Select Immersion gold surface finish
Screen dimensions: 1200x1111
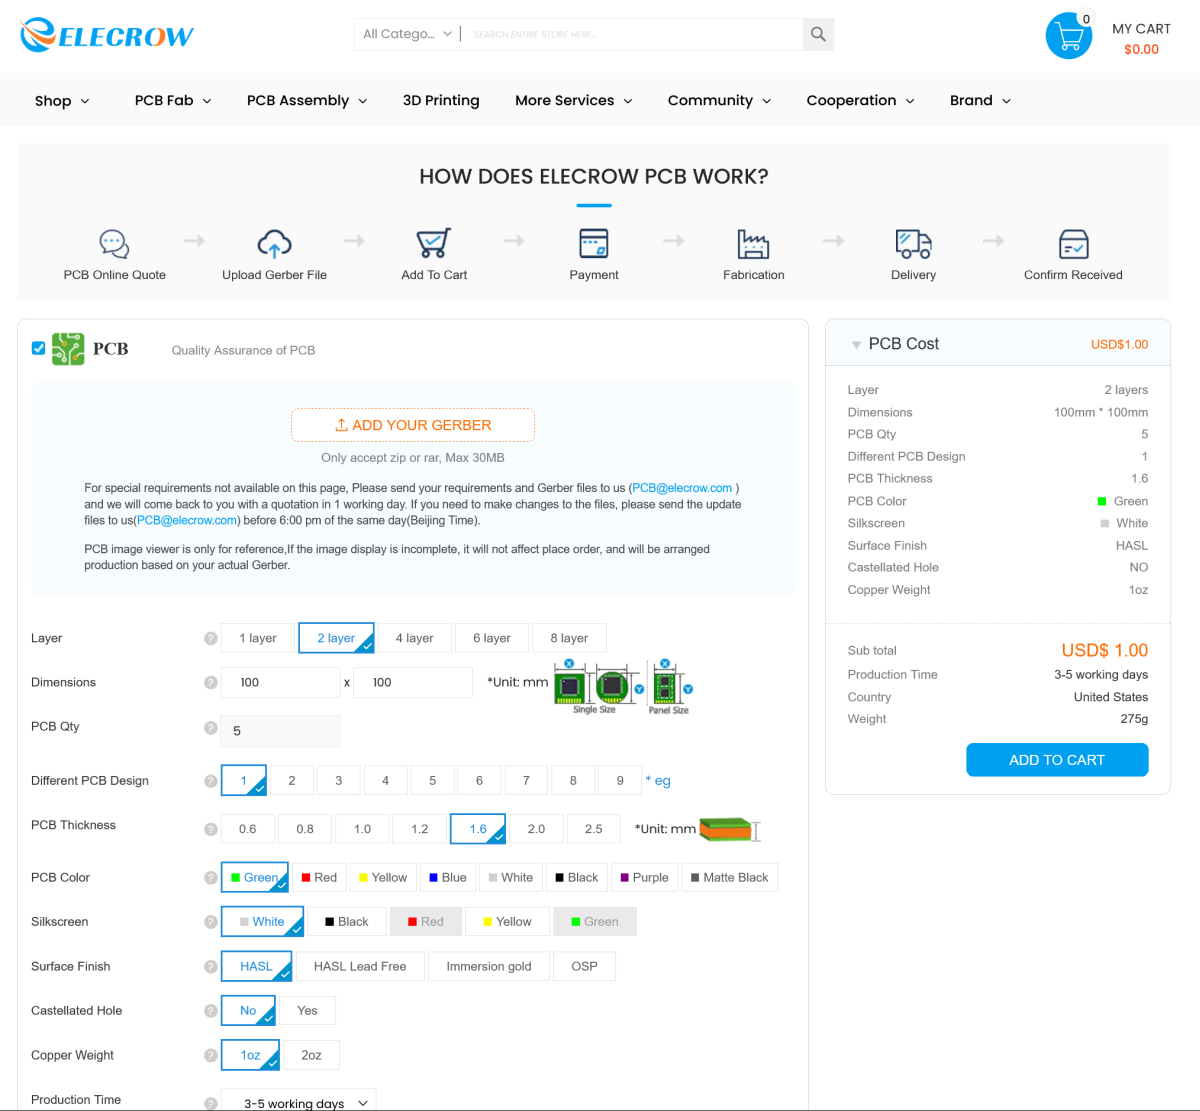489,967
